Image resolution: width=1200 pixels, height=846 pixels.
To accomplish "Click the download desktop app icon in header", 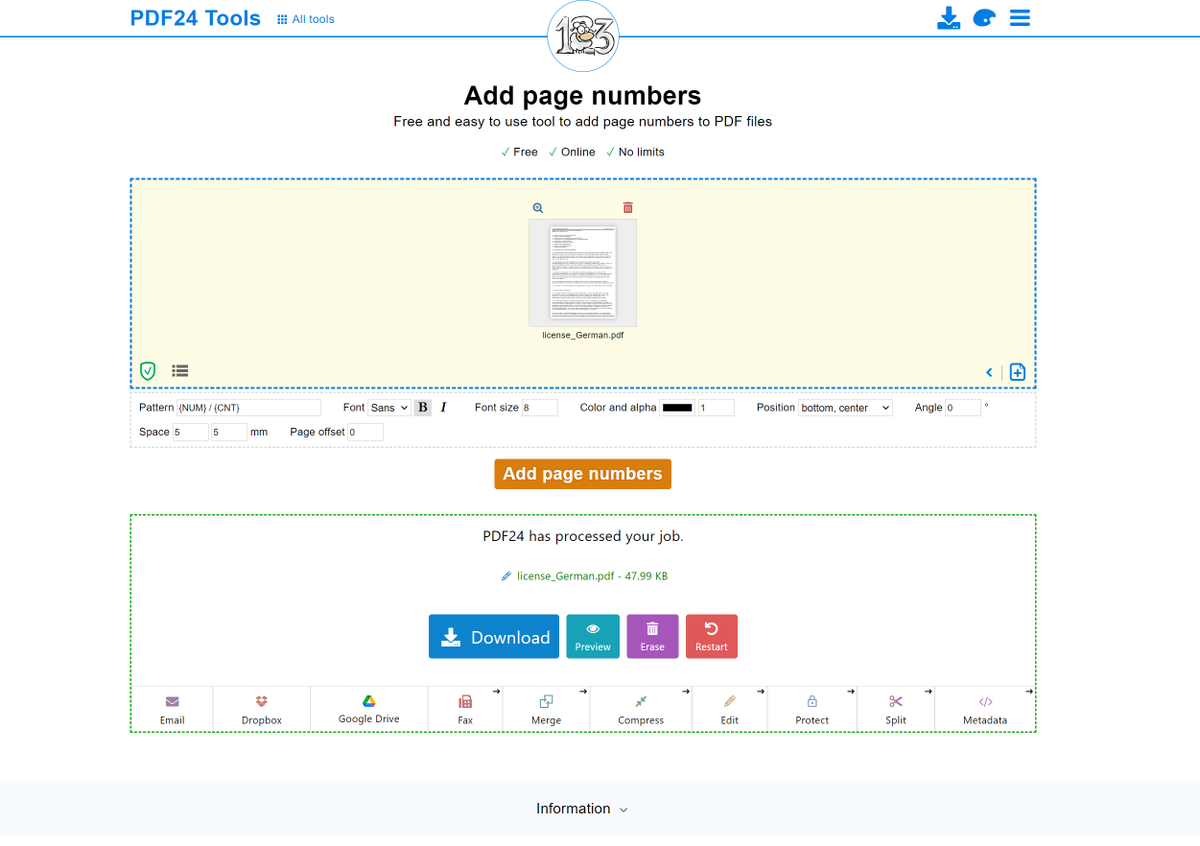I will point(949,18).
